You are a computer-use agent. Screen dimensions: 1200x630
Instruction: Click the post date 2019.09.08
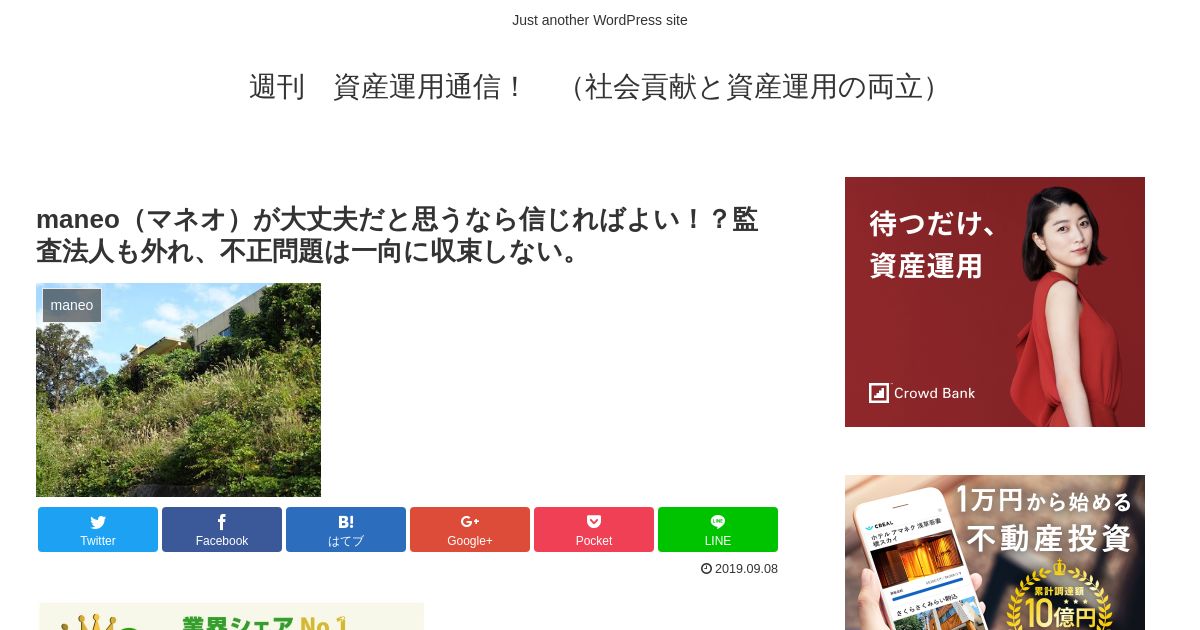(746, 569)
